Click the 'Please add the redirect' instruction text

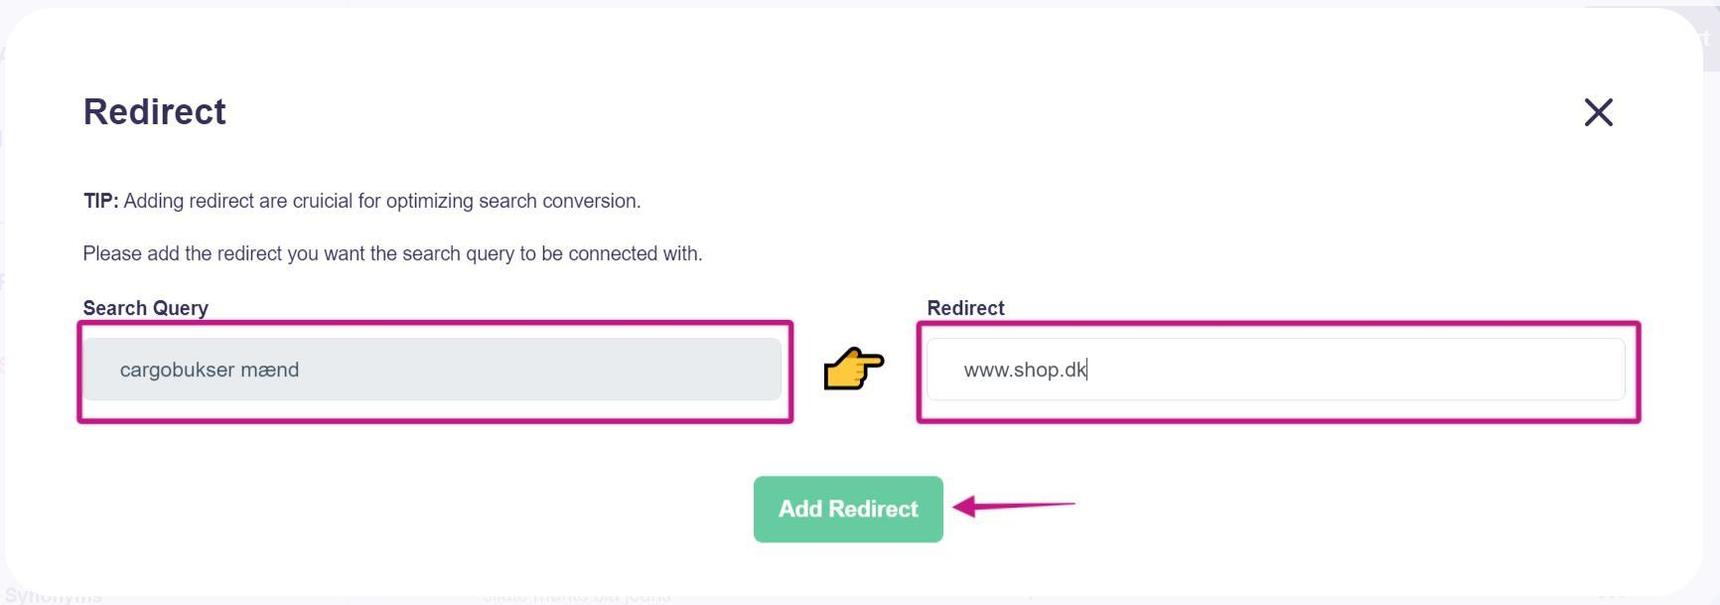pos(392,254)
